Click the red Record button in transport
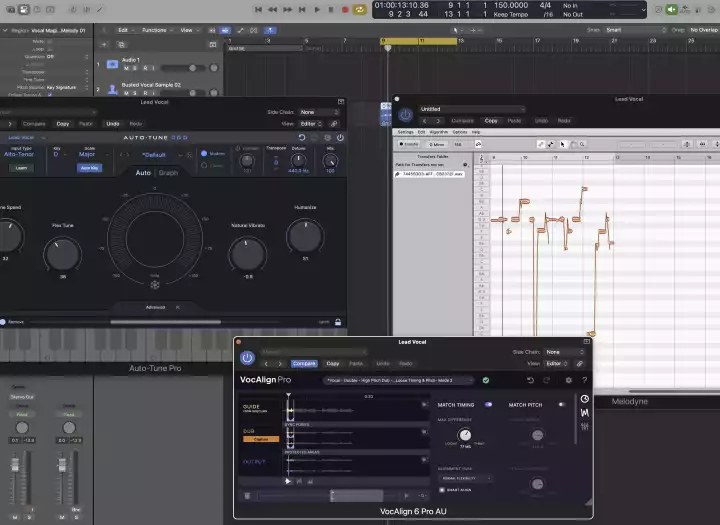The image size is (720, 525). tap(345, 9)
